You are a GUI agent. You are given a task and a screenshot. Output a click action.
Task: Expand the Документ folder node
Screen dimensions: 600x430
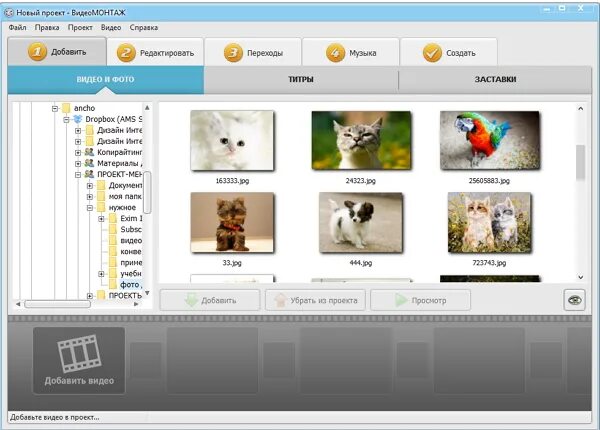point(90,186)
